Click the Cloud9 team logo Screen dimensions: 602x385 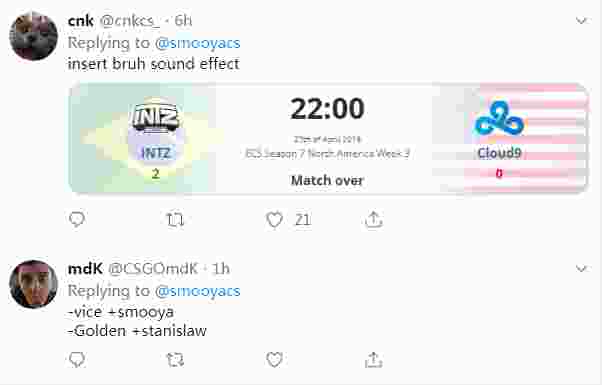pyautogui.click(x=499, y=119)
